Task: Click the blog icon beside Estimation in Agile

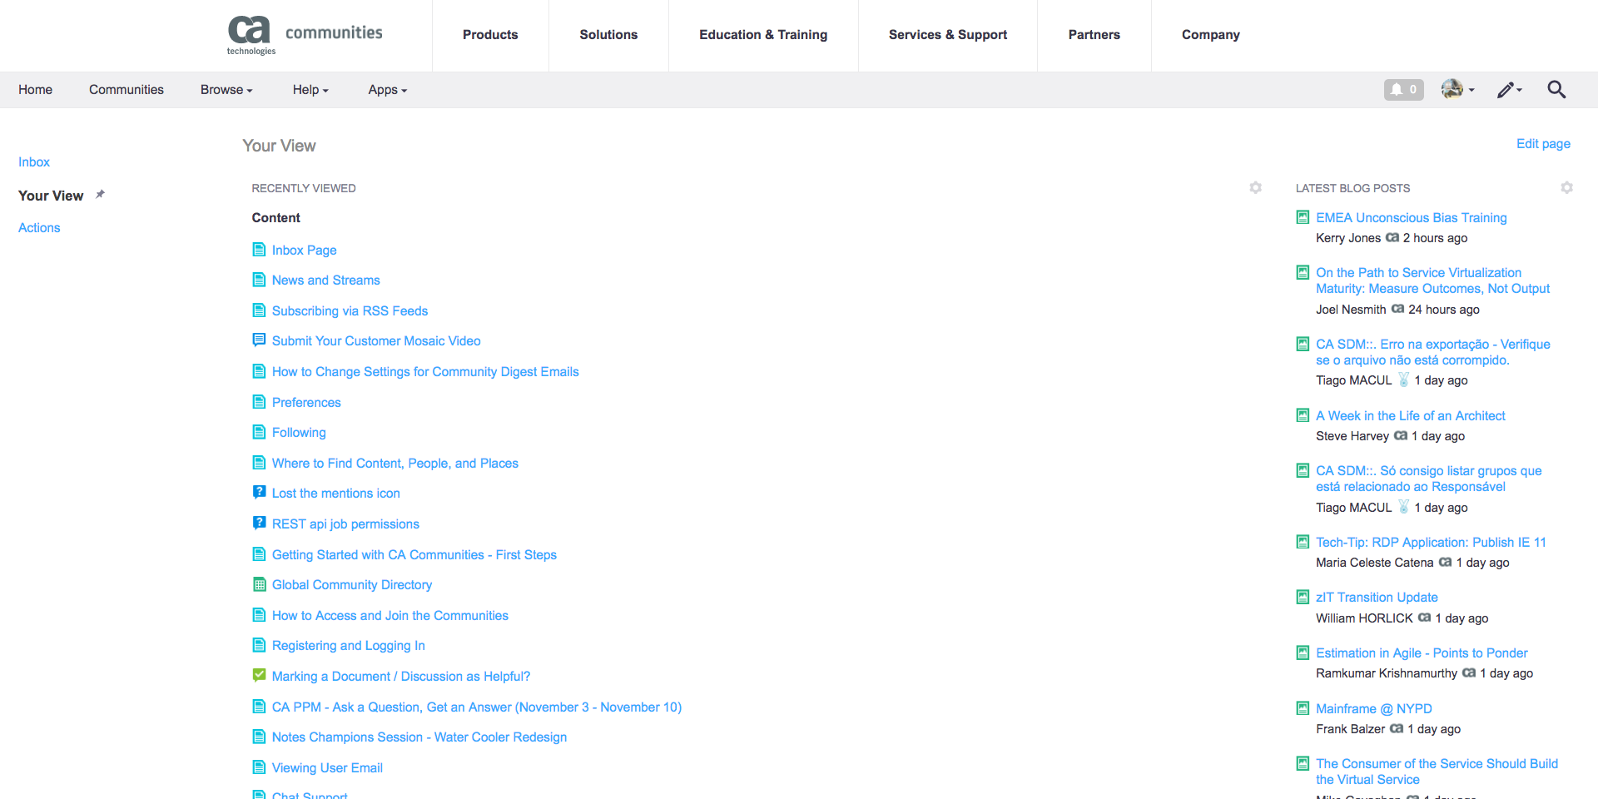Action: tap(1302, 653)
